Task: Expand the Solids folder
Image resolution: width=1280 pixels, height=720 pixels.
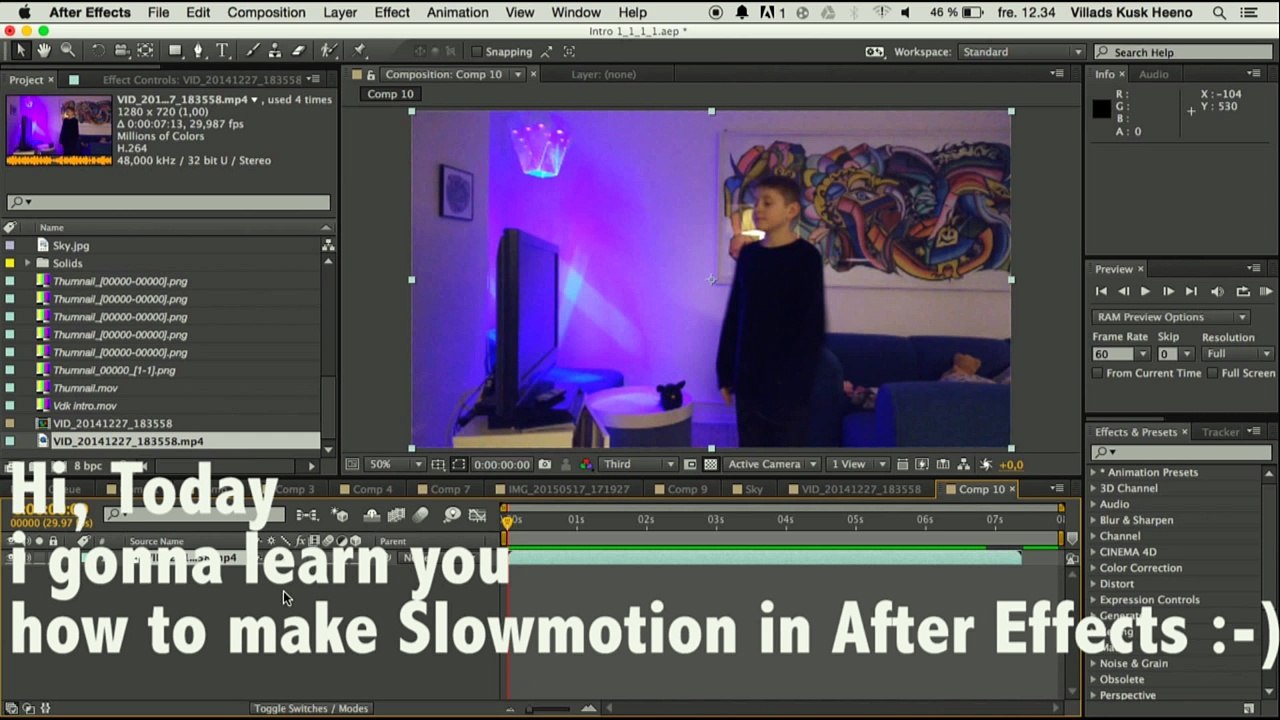Action: pos(27,263)
